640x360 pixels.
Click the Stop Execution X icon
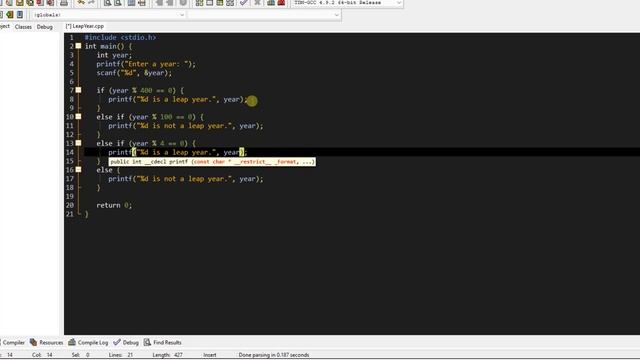point(257,2)
